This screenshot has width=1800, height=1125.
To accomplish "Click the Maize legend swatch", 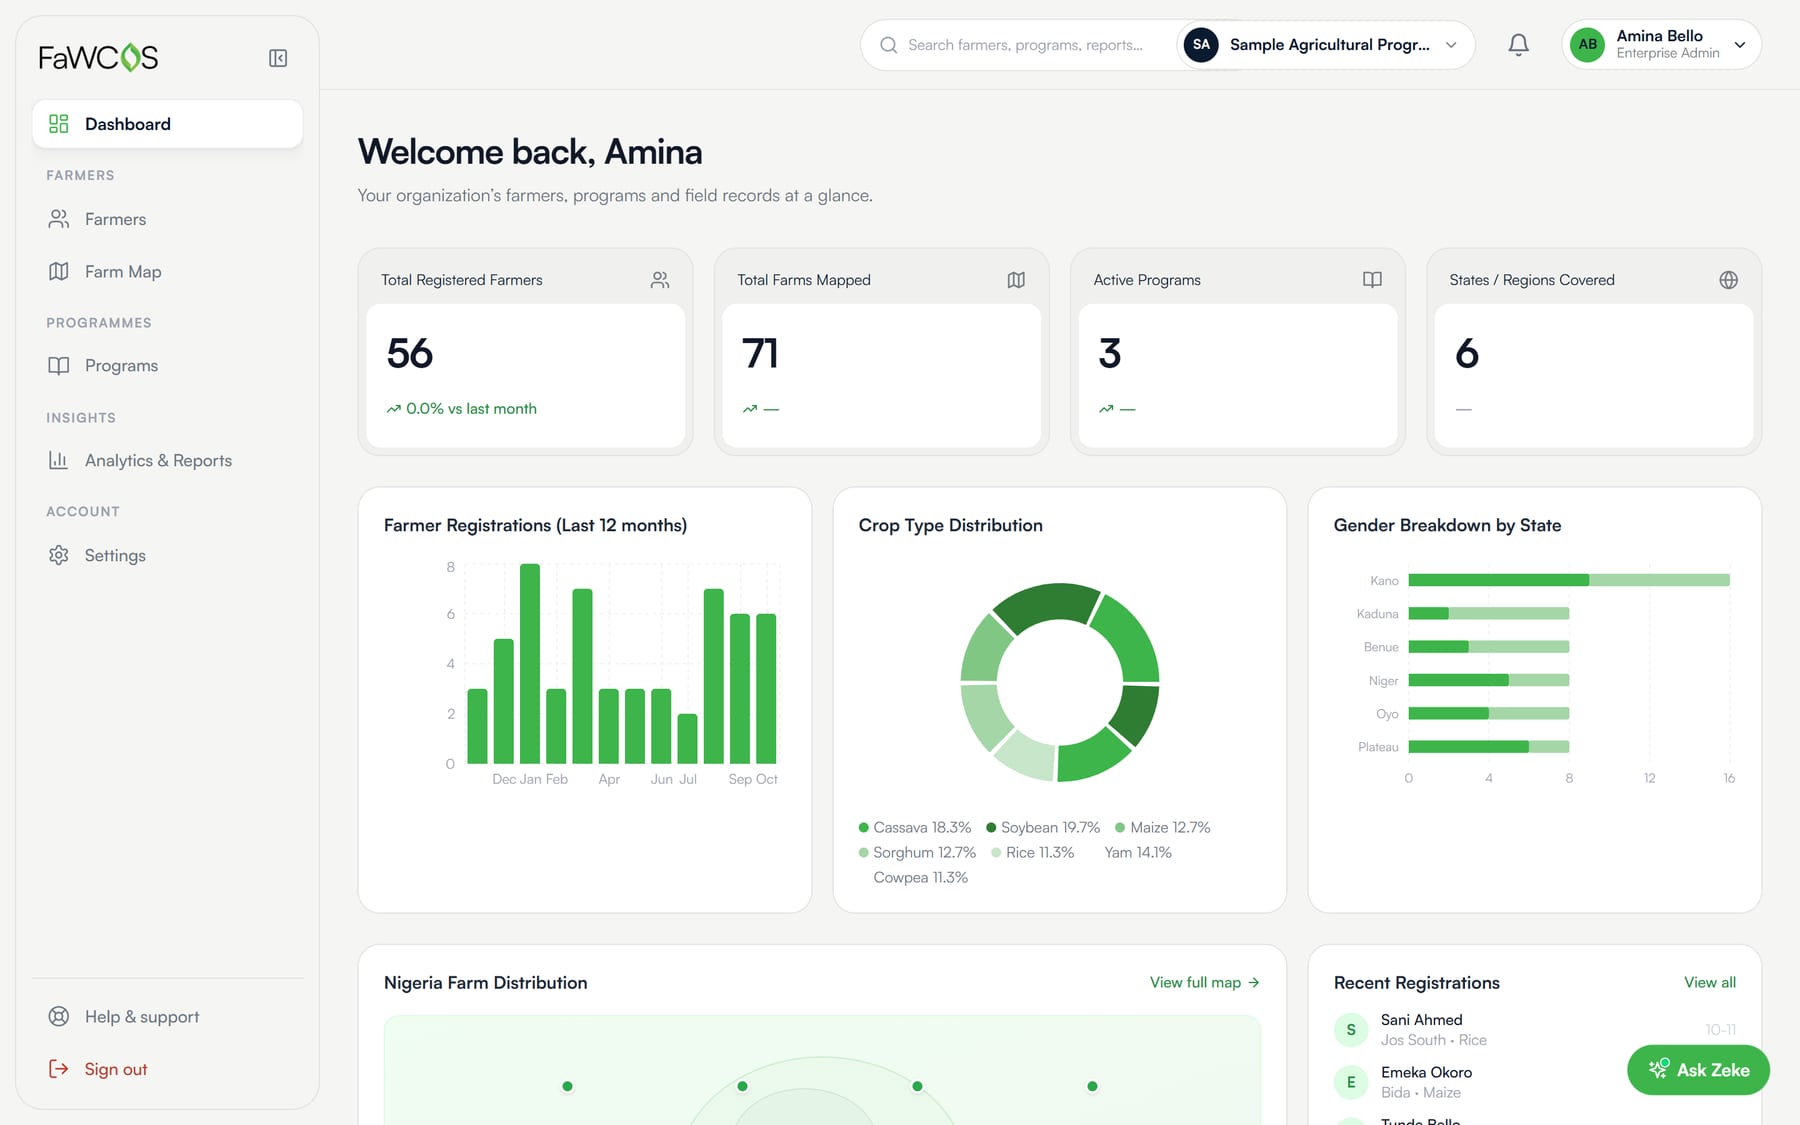I will click(1120, 828).
